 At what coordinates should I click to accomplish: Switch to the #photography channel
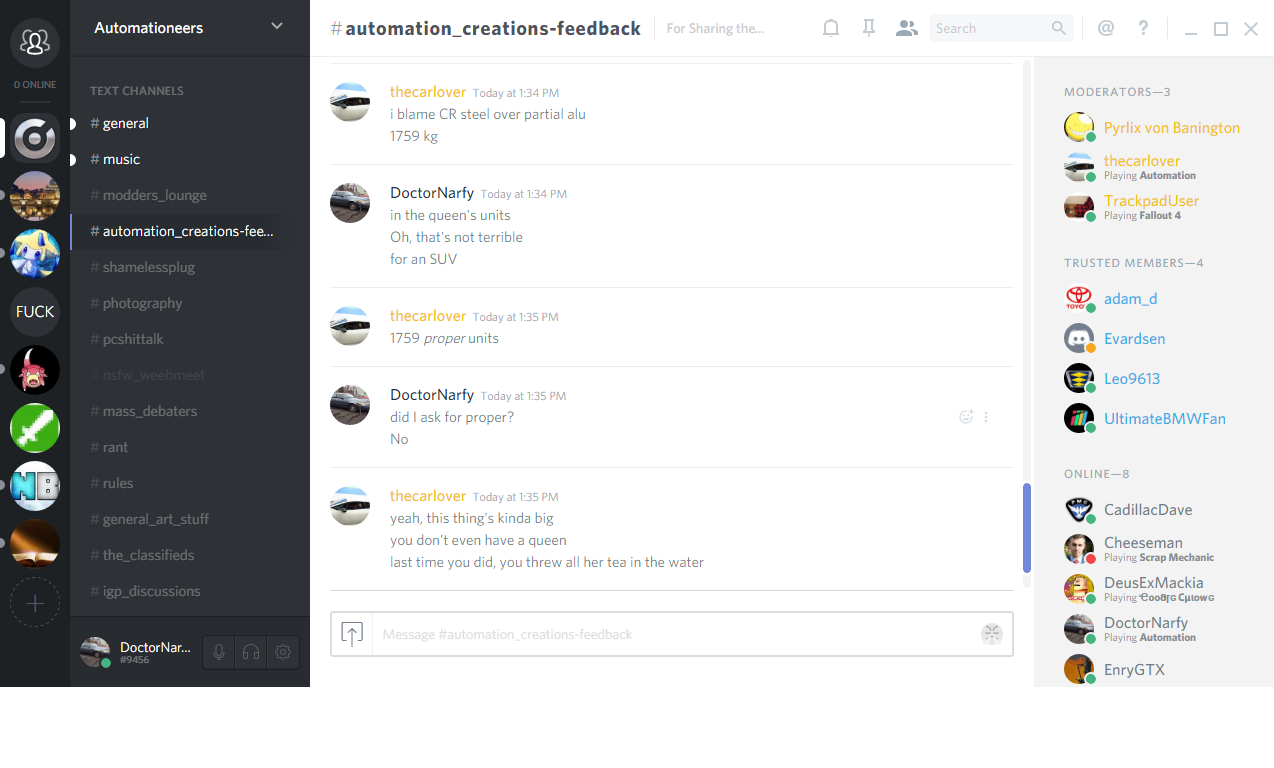tap(142, 303)
